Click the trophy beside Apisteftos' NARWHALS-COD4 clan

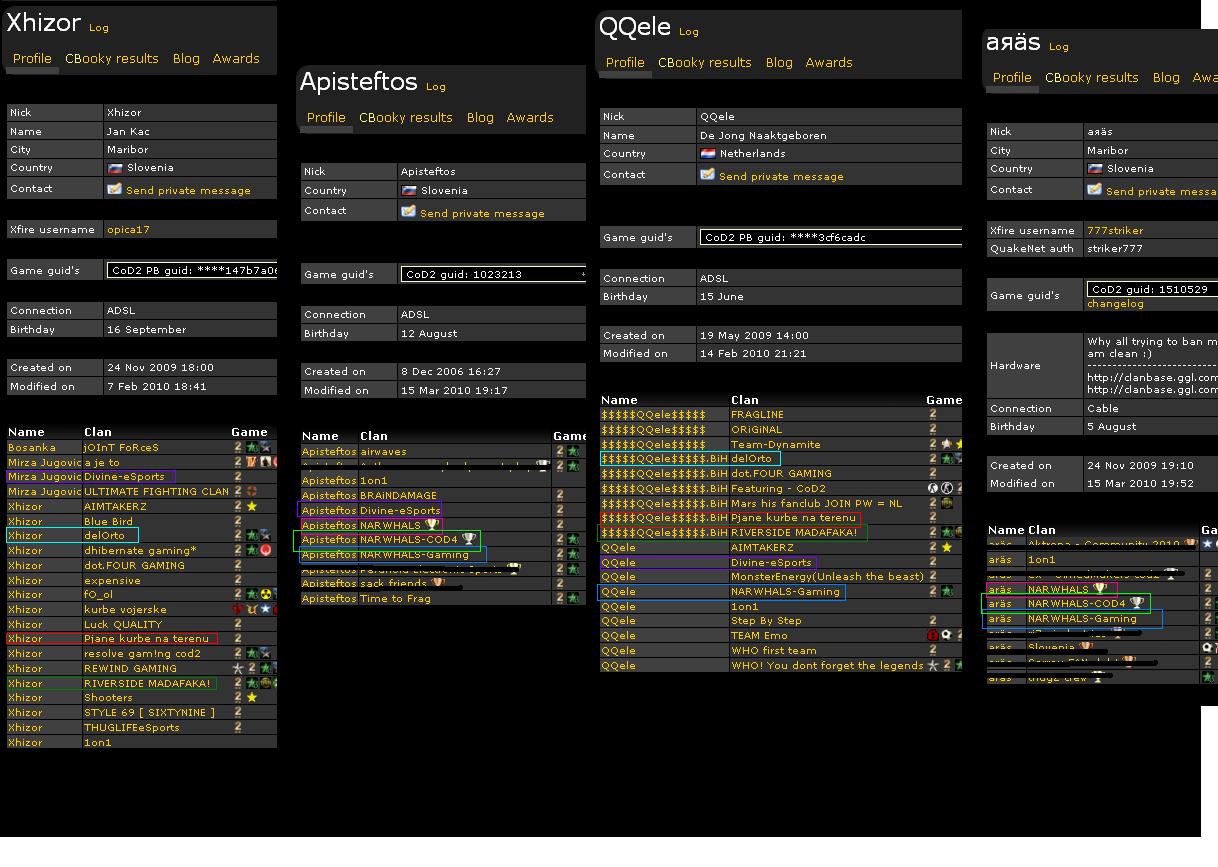[x=468, y=539]
